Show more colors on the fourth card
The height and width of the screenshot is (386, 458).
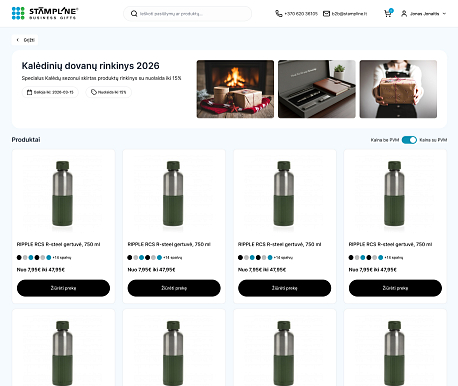[394, 258]
